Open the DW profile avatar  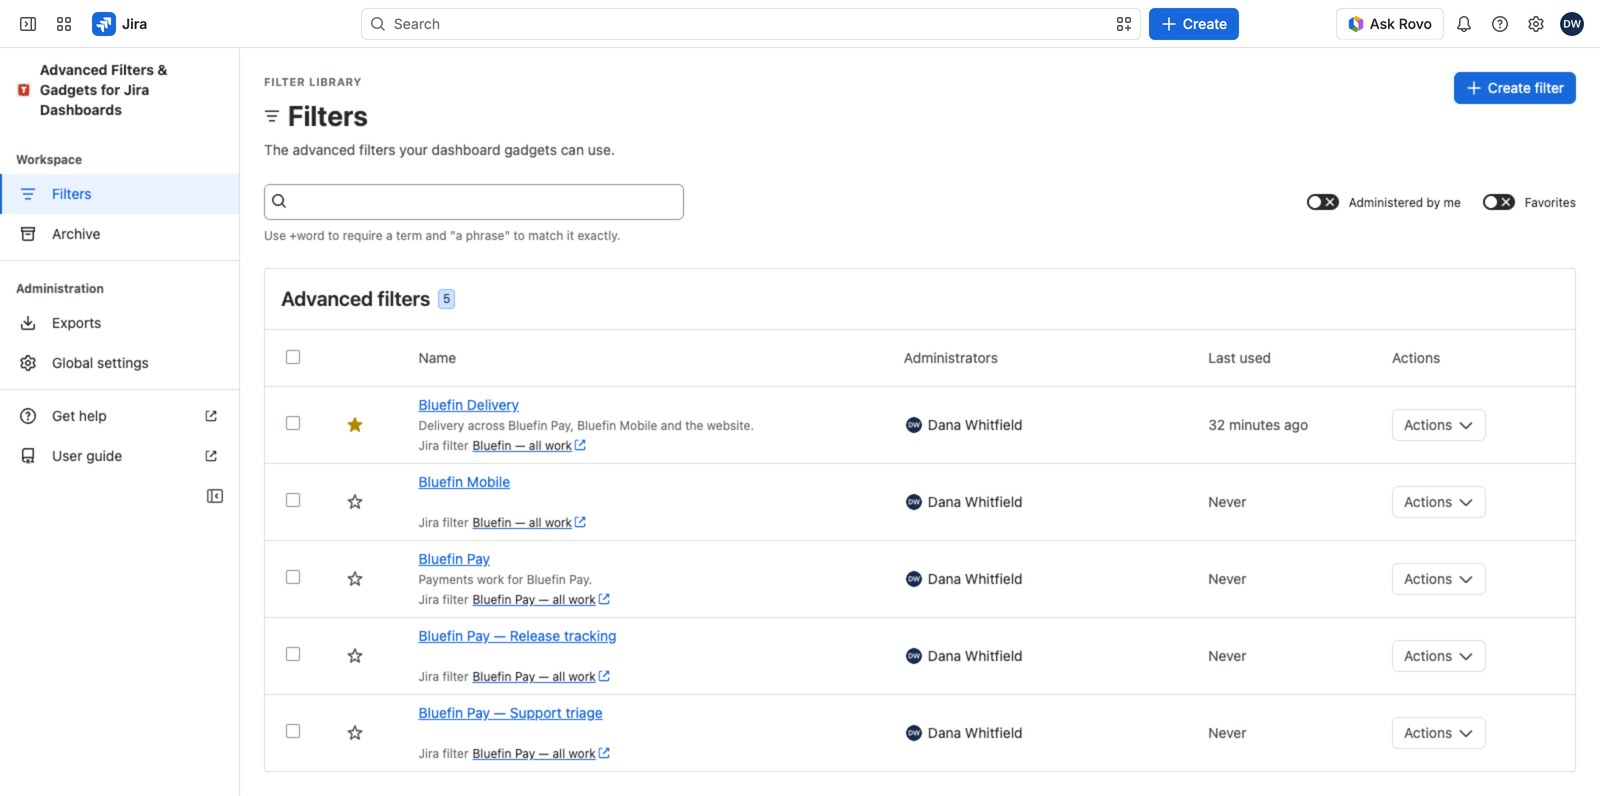[1572, 24]
